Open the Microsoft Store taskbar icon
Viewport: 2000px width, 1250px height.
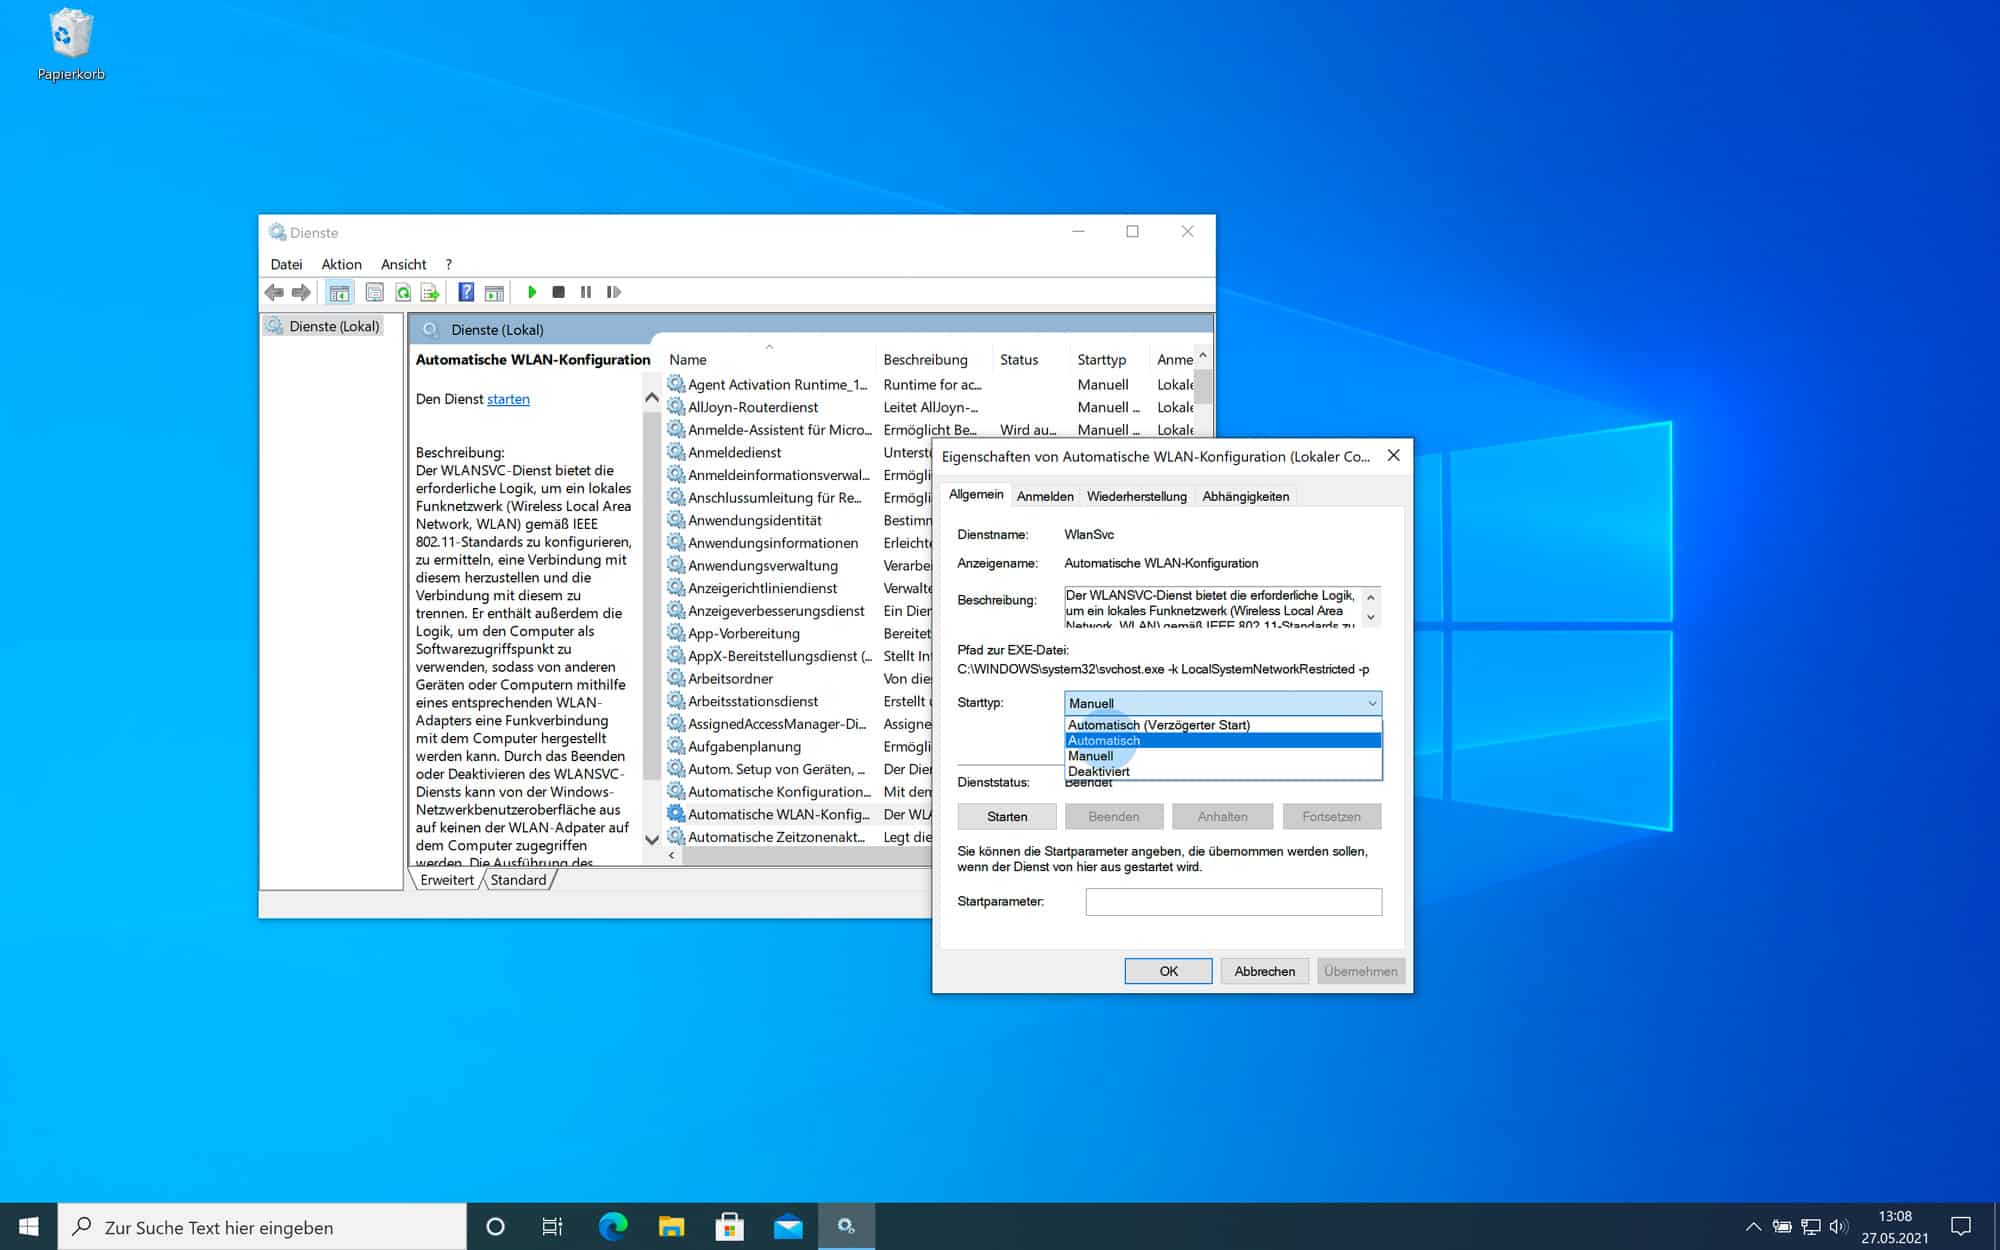tap(729, 1227)
